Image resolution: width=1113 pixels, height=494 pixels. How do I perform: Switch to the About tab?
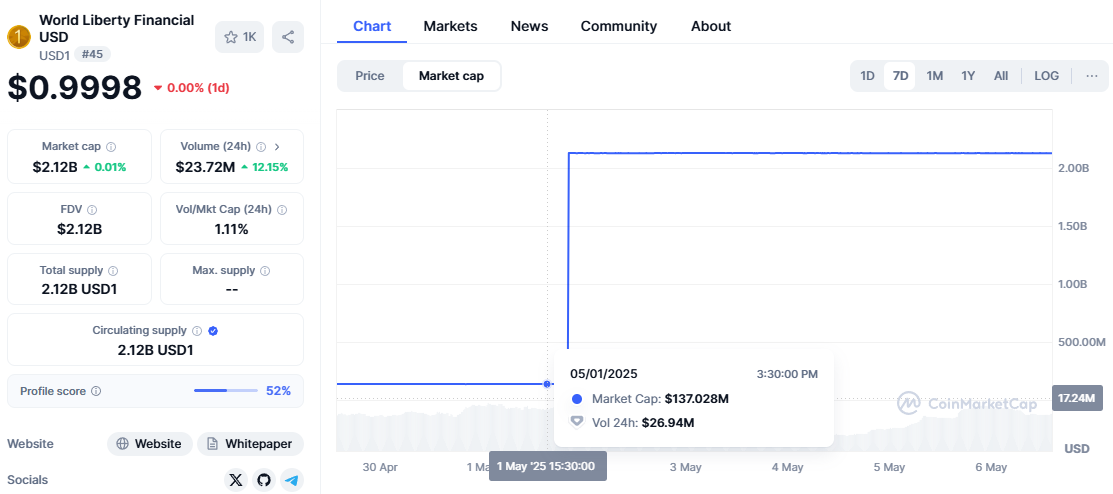[711, 26]
